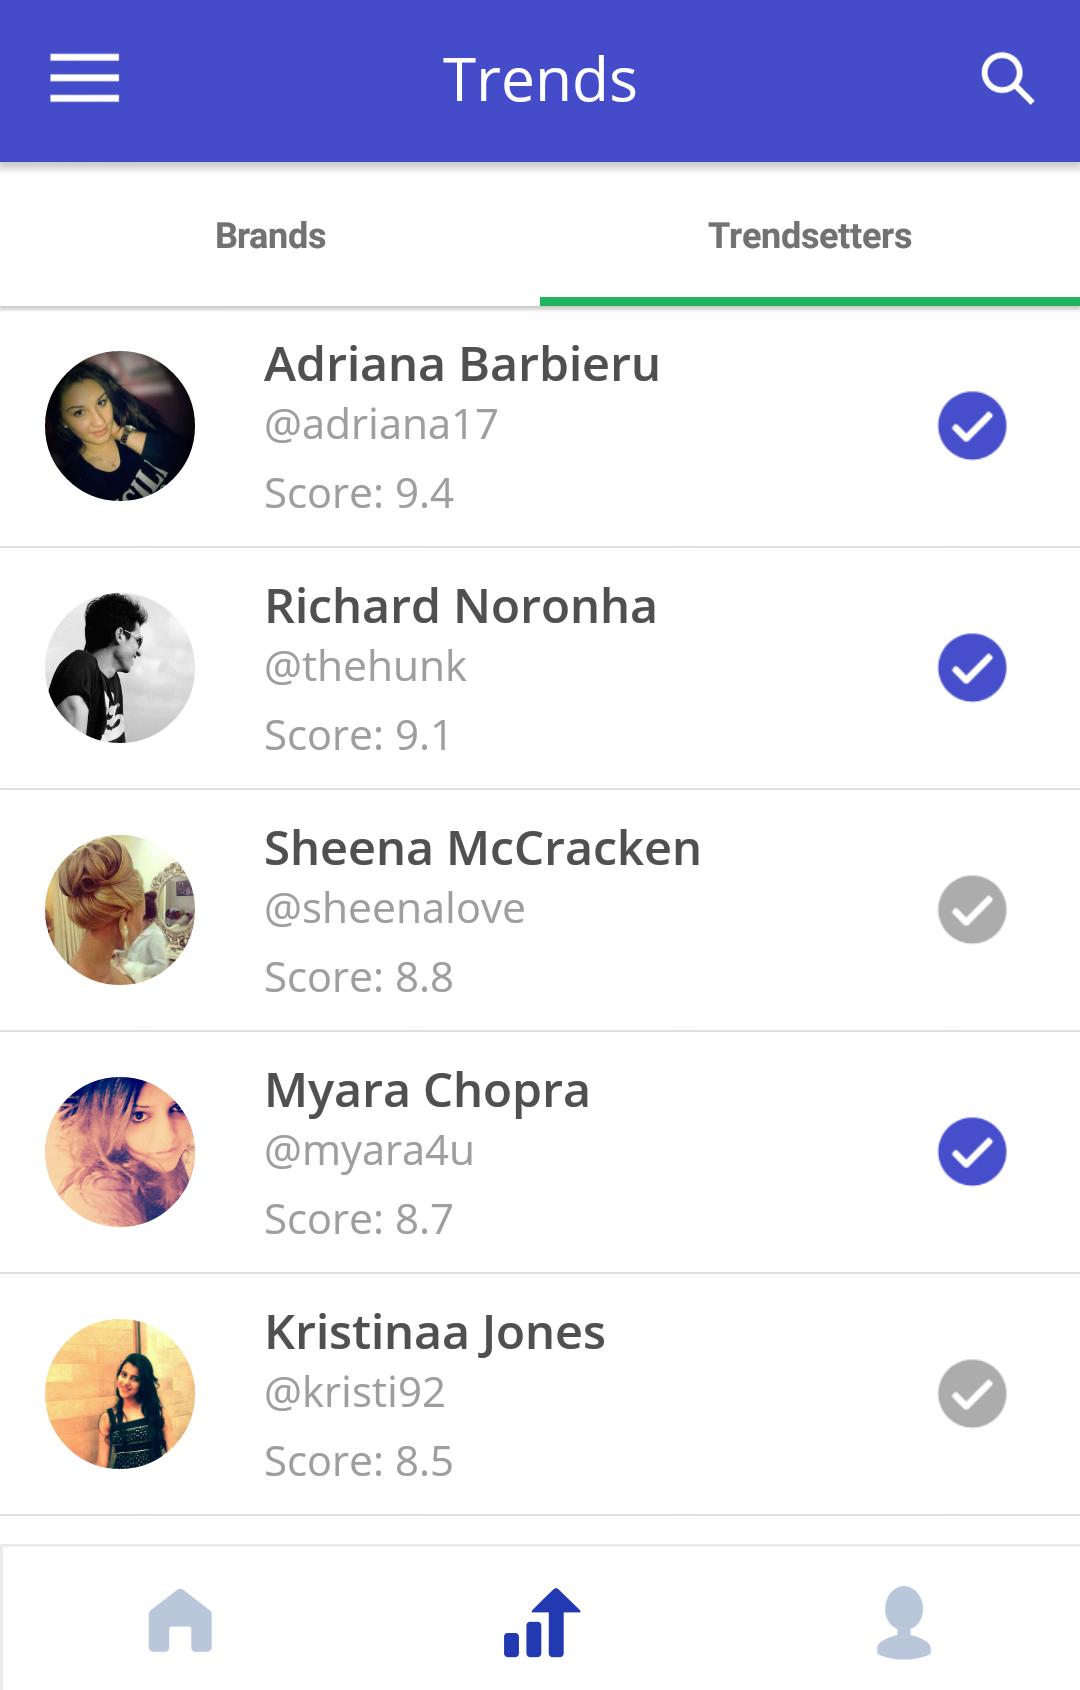Image resolution: width=1080 pixels, height=1690 pixels.
Task: Tap the search magnifier icon
Action: (1006, 79)
